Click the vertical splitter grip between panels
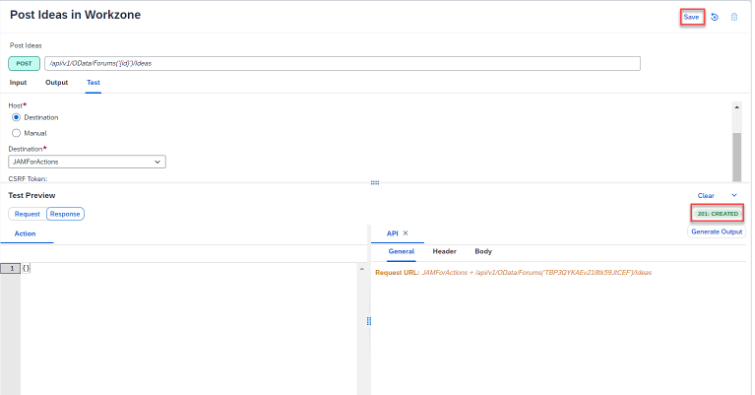This screenshot has width=755, height=395. [369, 321]
